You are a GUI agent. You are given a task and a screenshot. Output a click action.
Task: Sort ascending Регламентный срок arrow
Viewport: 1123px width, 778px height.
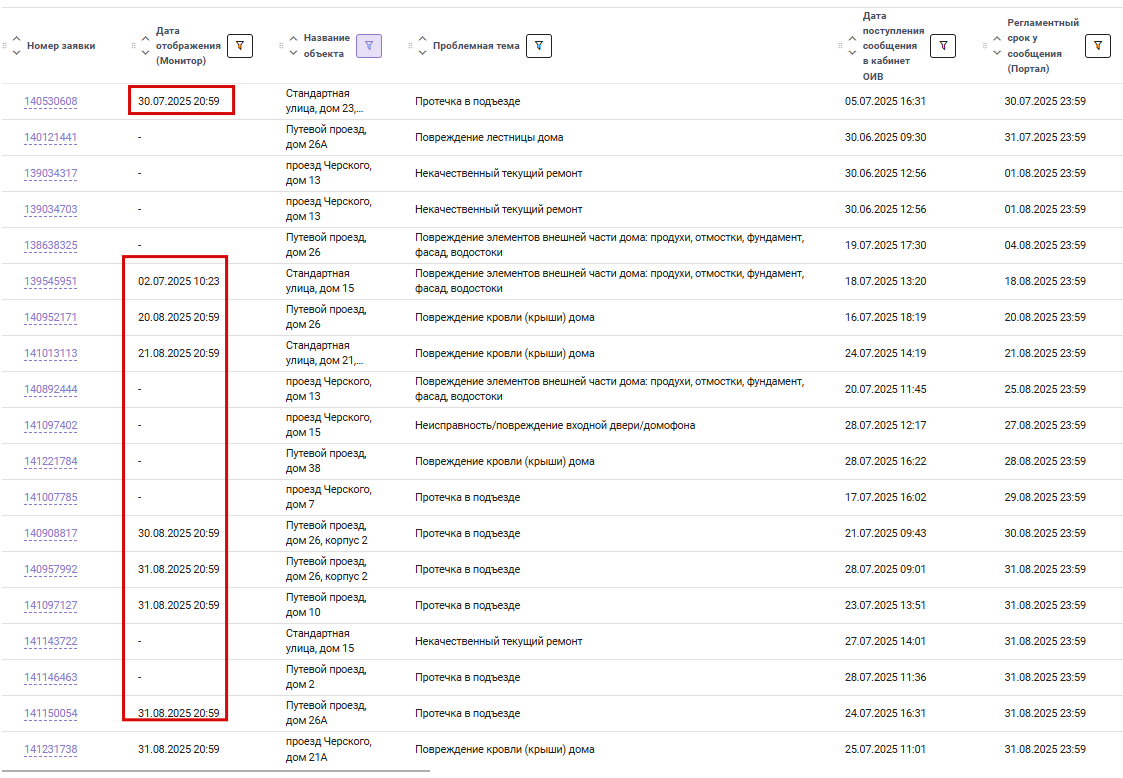pyautogui.click(x=997, y=39)
